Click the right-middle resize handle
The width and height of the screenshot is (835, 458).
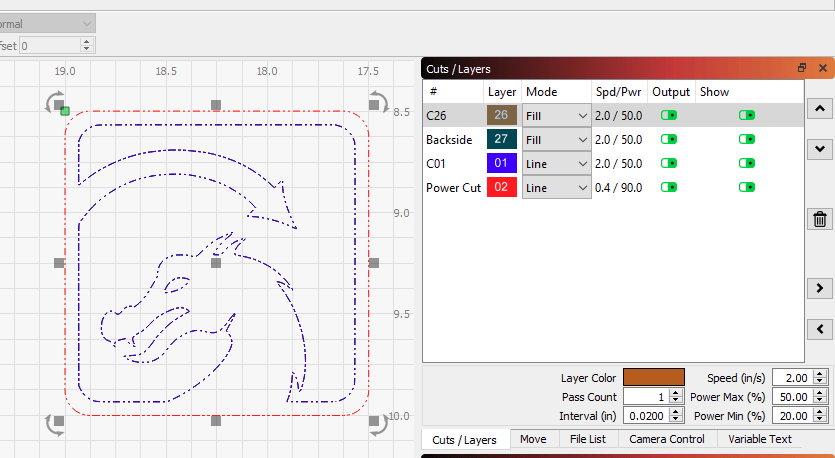374,263
